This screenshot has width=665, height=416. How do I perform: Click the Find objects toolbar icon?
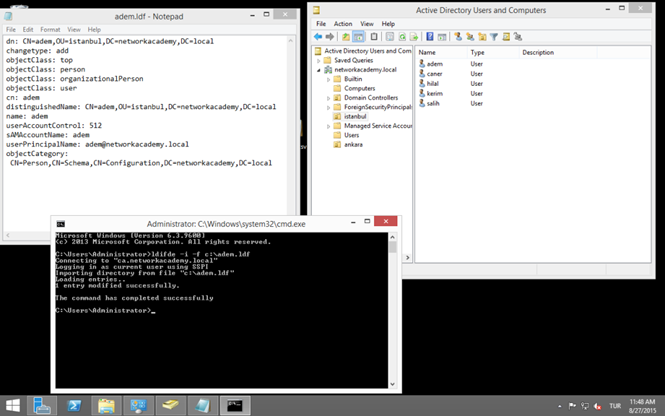click(x=506, y=37)
